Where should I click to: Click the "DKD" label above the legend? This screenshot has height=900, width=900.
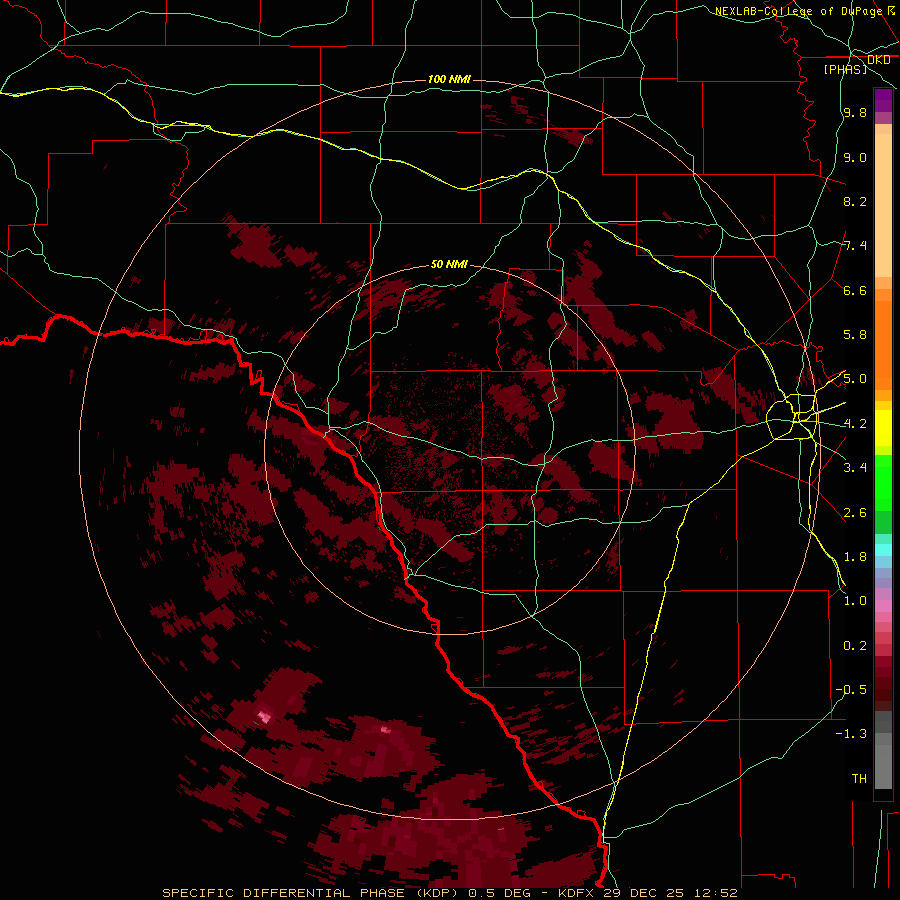point(879,60)
